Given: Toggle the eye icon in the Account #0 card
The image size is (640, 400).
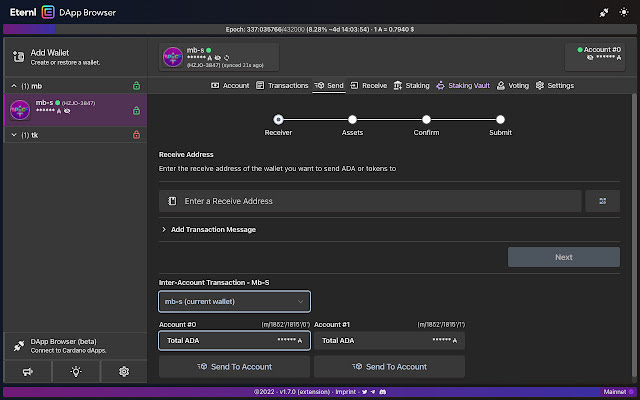Looking at the screenshot, I should (x=590, y=58).
